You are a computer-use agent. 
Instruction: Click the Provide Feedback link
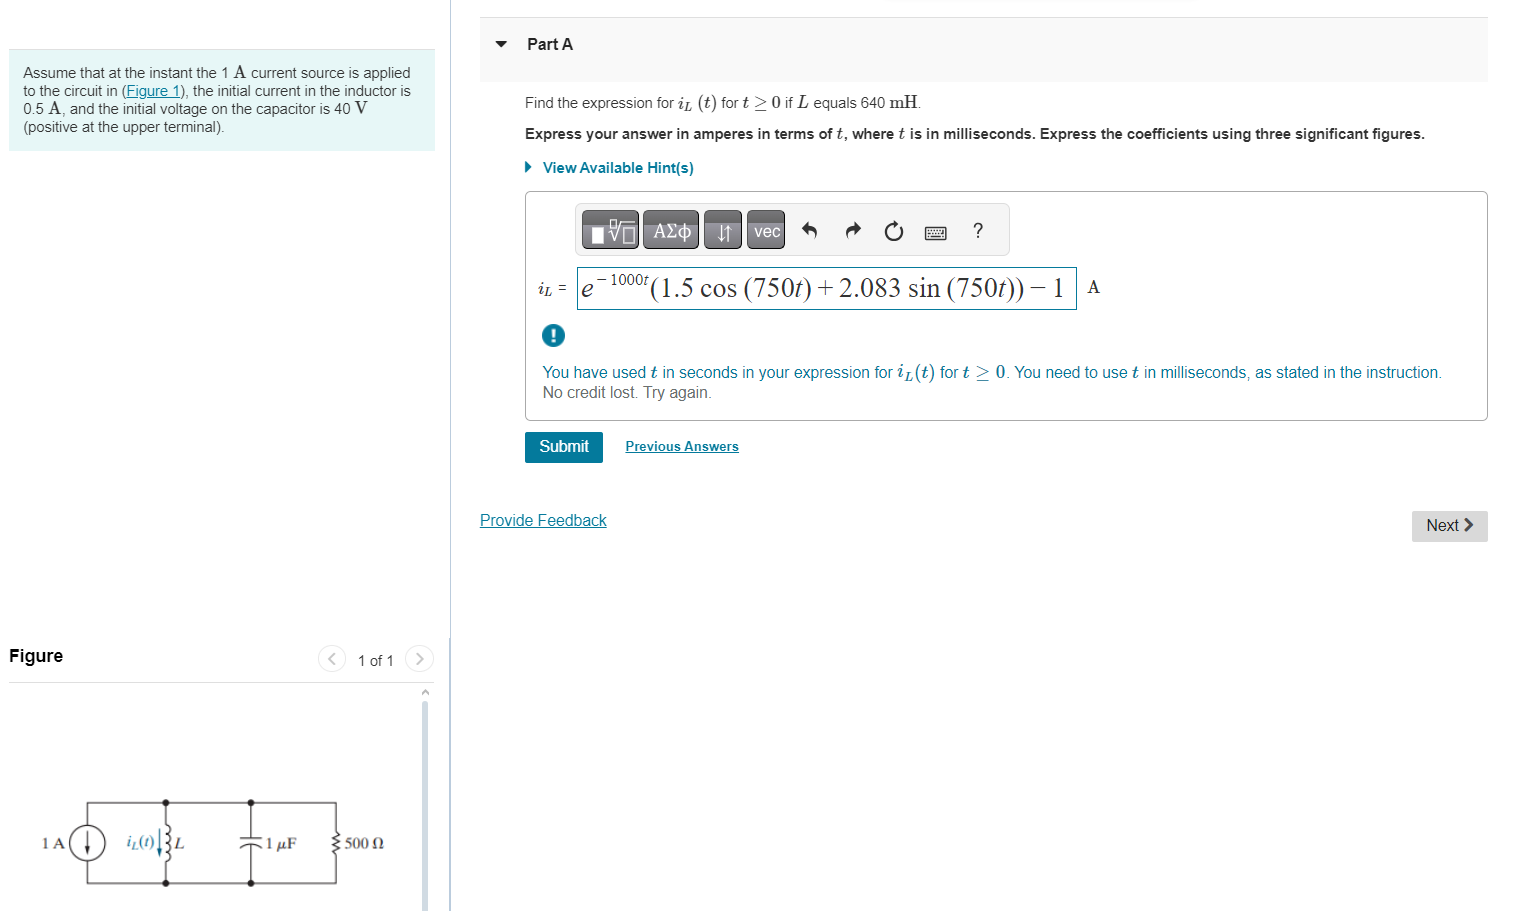[x=543, y=520]
